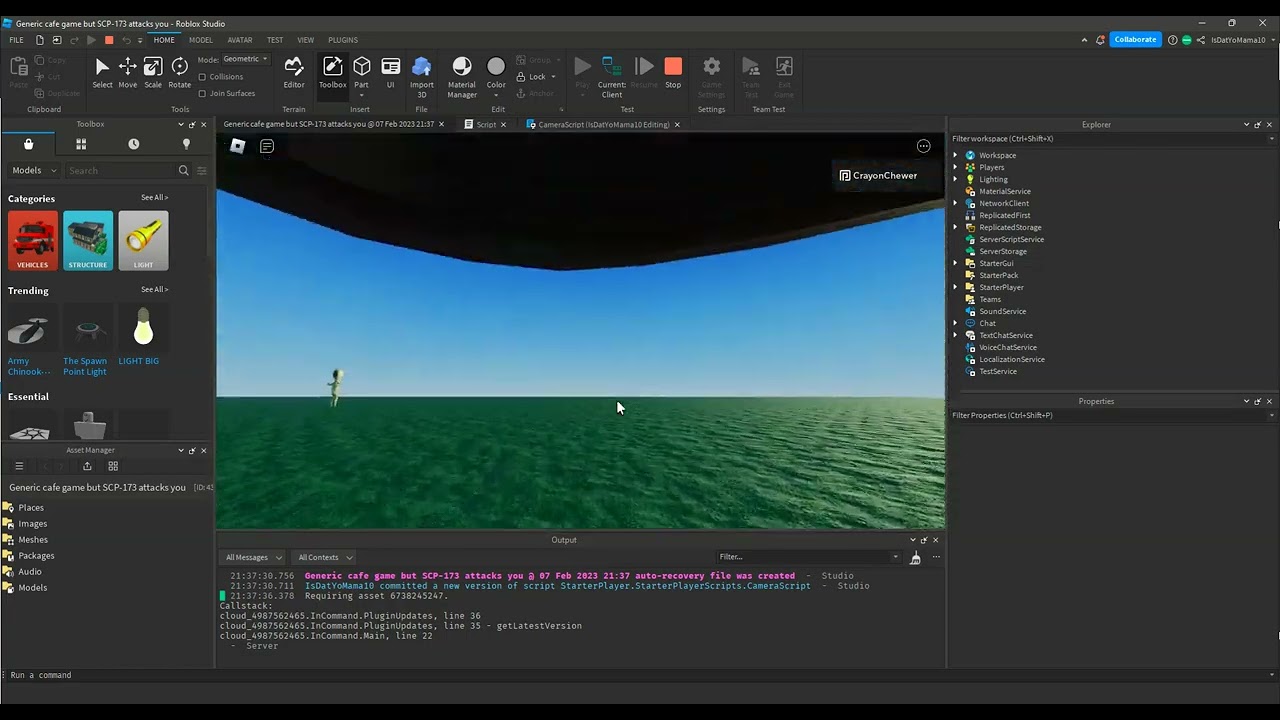Viewport: 1280px width, 720px height.
Task: Select the Toolbox Marketplace bag tab
Action: 29,144
